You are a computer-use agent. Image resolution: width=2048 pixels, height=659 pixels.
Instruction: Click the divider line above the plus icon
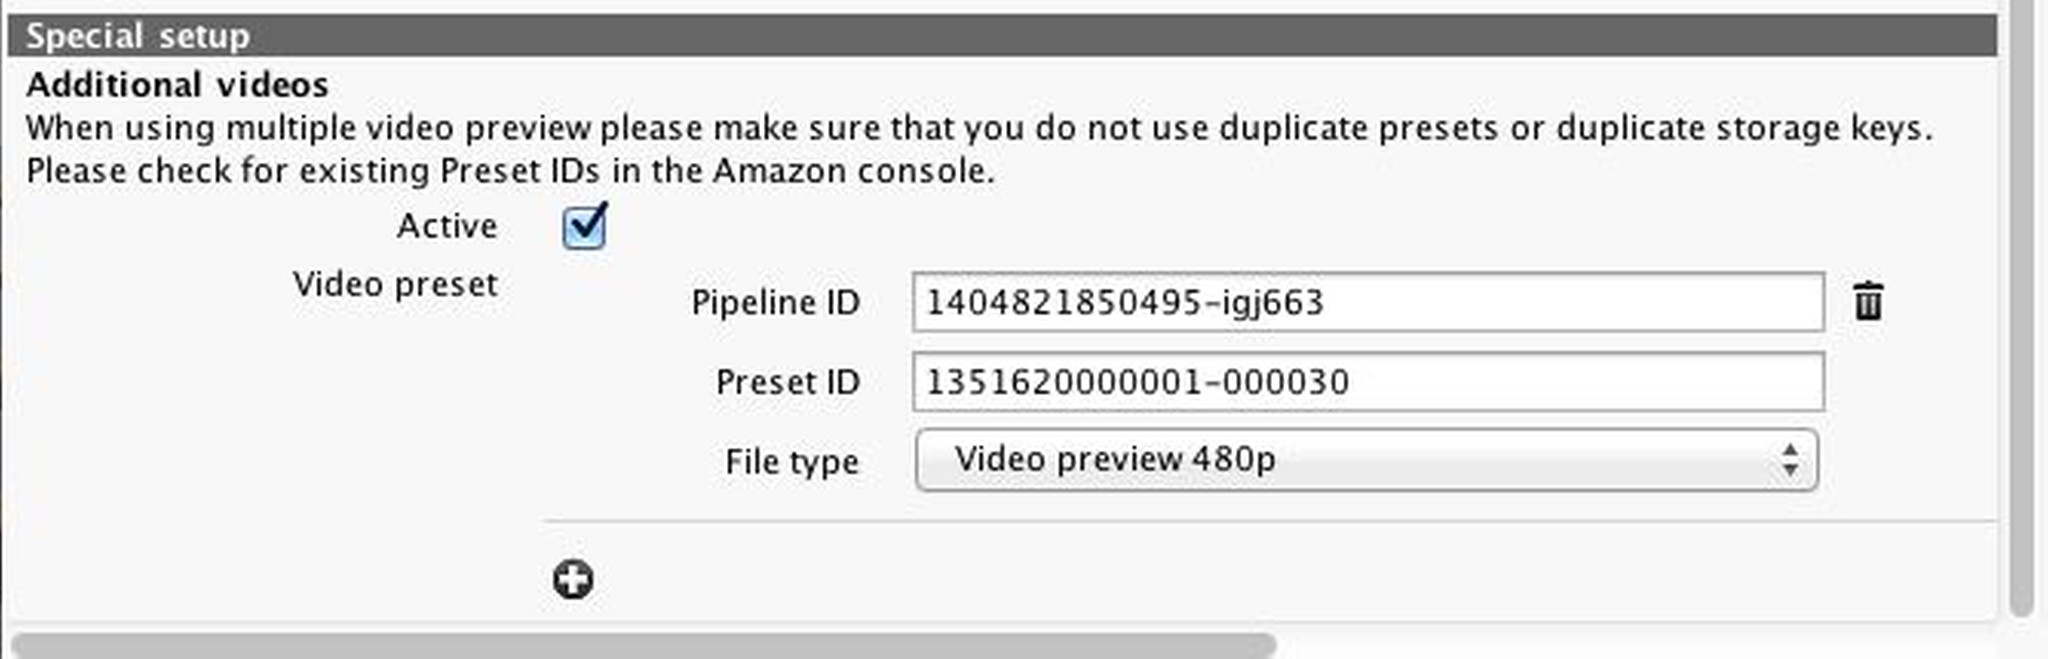pyautogui.click(x=1268, y=521)
